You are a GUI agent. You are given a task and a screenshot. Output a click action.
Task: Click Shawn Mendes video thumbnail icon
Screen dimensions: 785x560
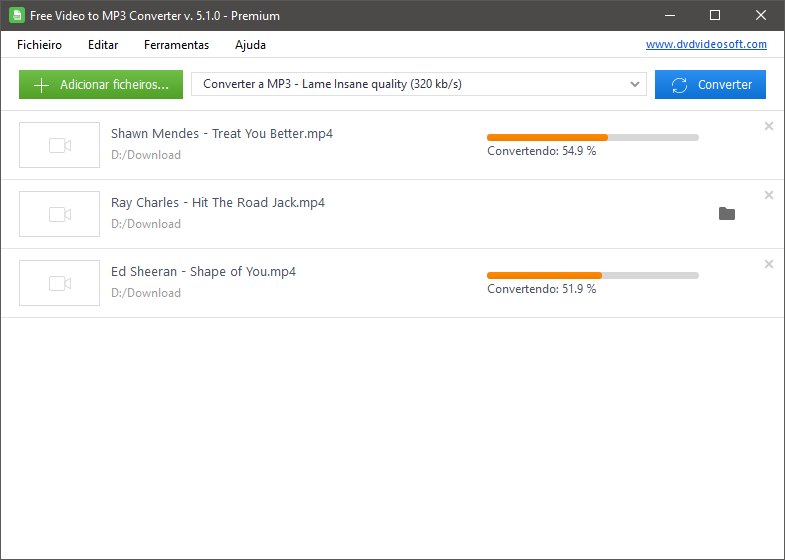point(60,145)
